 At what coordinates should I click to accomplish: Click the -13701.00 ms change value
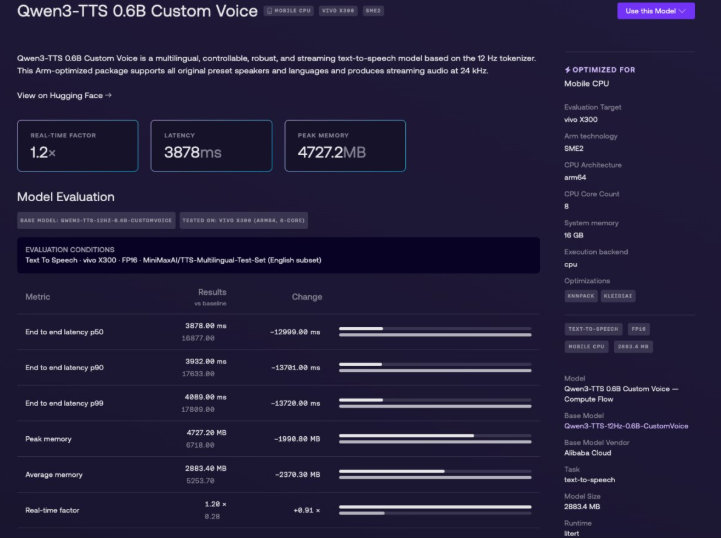(295, 368)
